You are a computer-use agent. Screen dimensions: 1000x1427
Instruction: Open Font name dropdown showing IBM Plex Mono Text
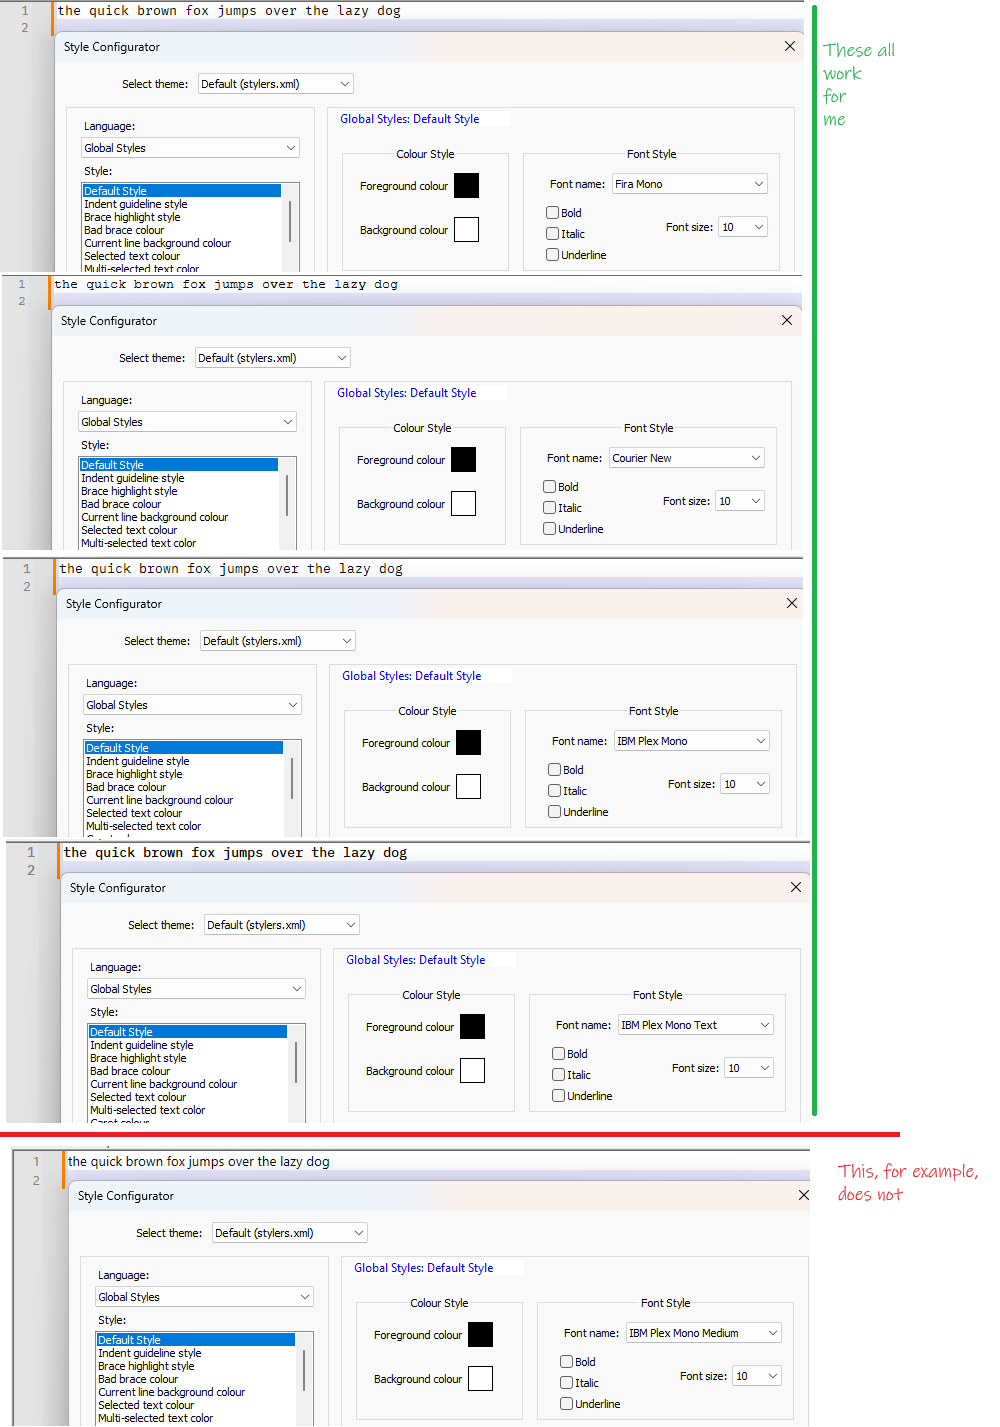coord(694,1025)
